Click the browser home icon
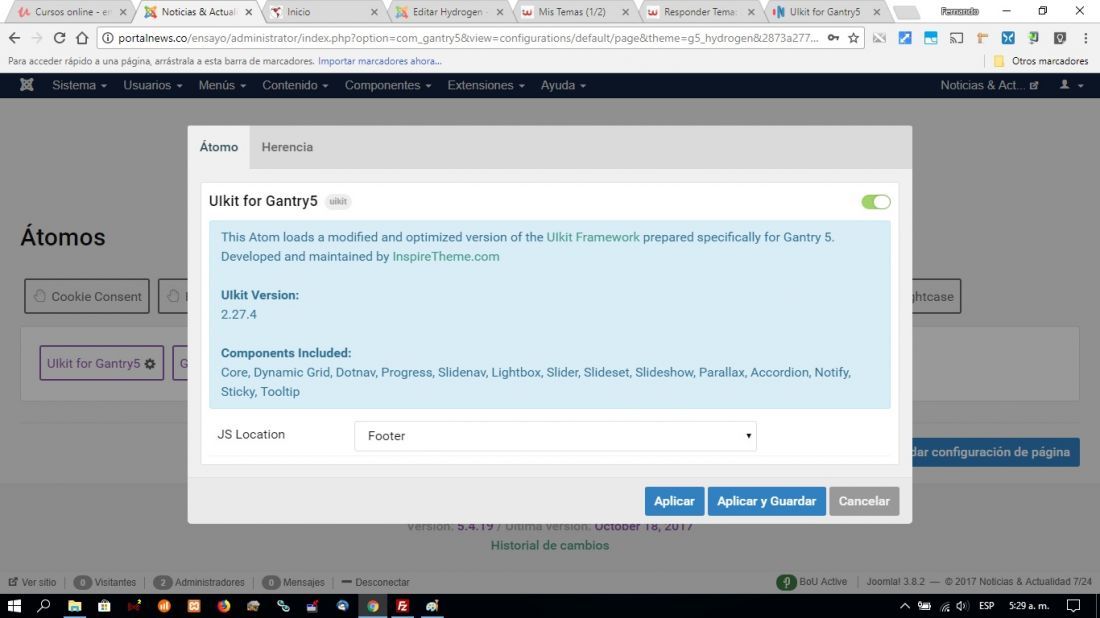 pos(82,38)
